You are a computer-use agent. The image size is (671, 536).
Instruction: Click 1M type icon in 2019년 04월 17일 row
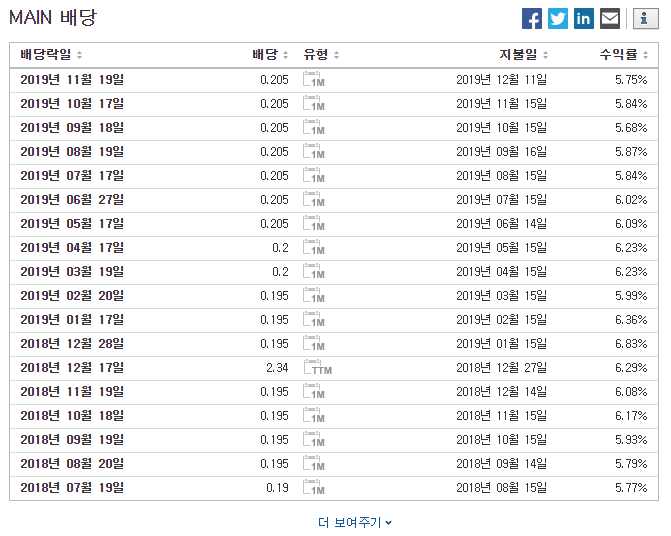coord(314,247)
